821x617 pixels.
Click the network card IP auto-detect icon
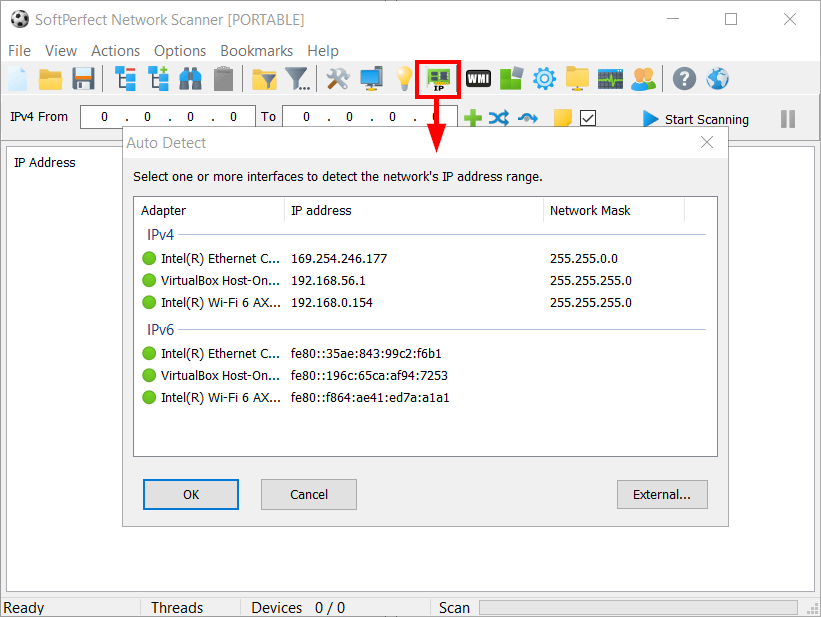(438, 79)
